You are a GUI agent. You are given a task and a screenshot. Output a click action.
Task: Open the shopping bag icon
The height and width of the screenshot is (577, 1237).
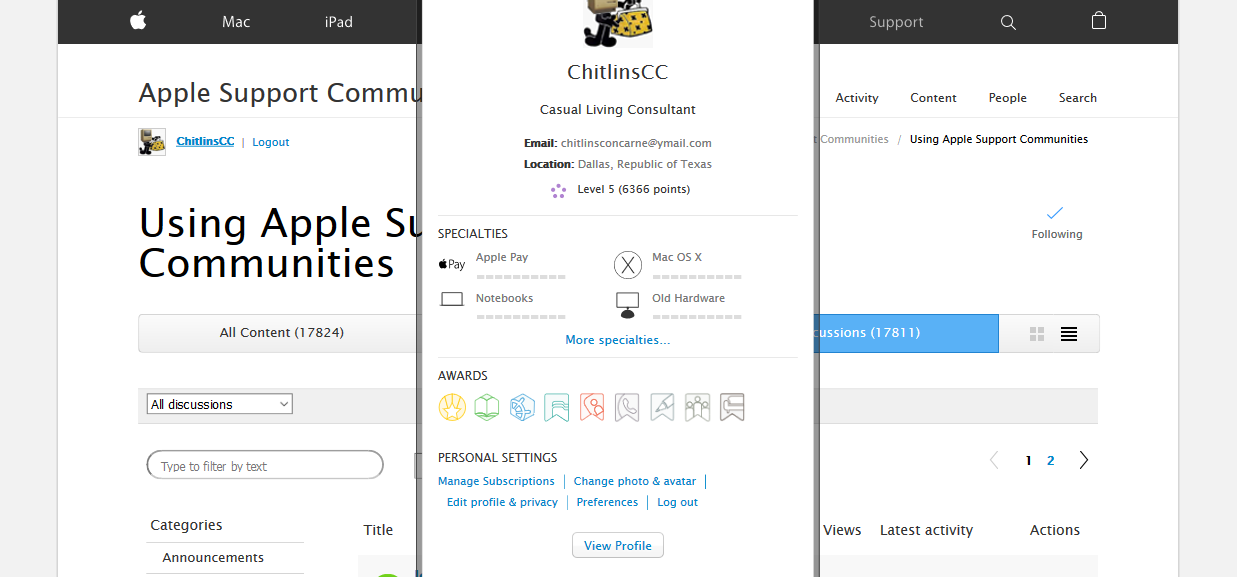click(x=1098, y=20)
